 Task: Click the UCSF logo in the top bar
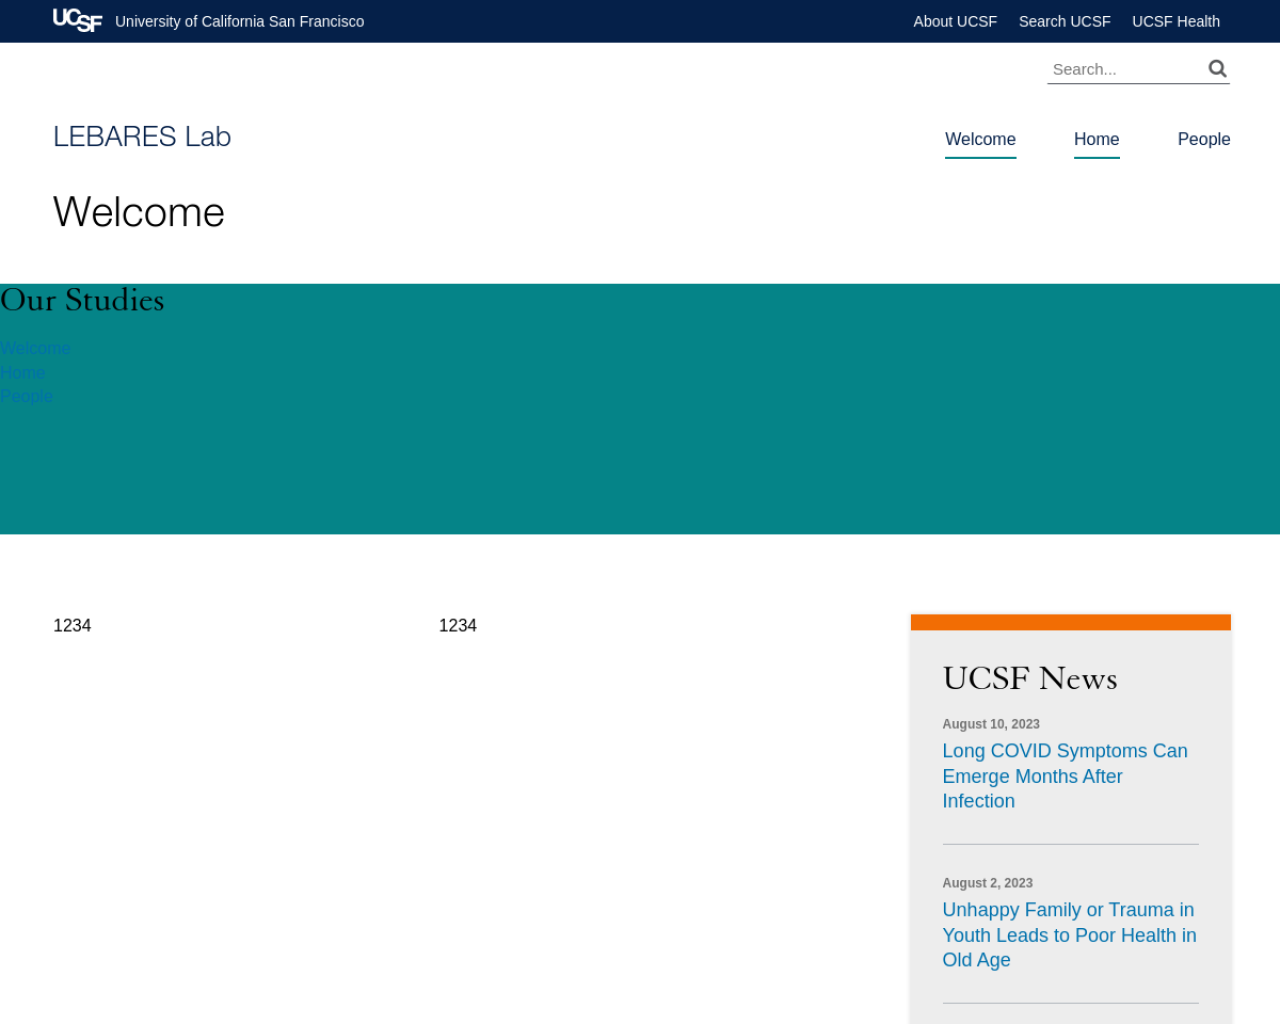click(x=77, y=20)
